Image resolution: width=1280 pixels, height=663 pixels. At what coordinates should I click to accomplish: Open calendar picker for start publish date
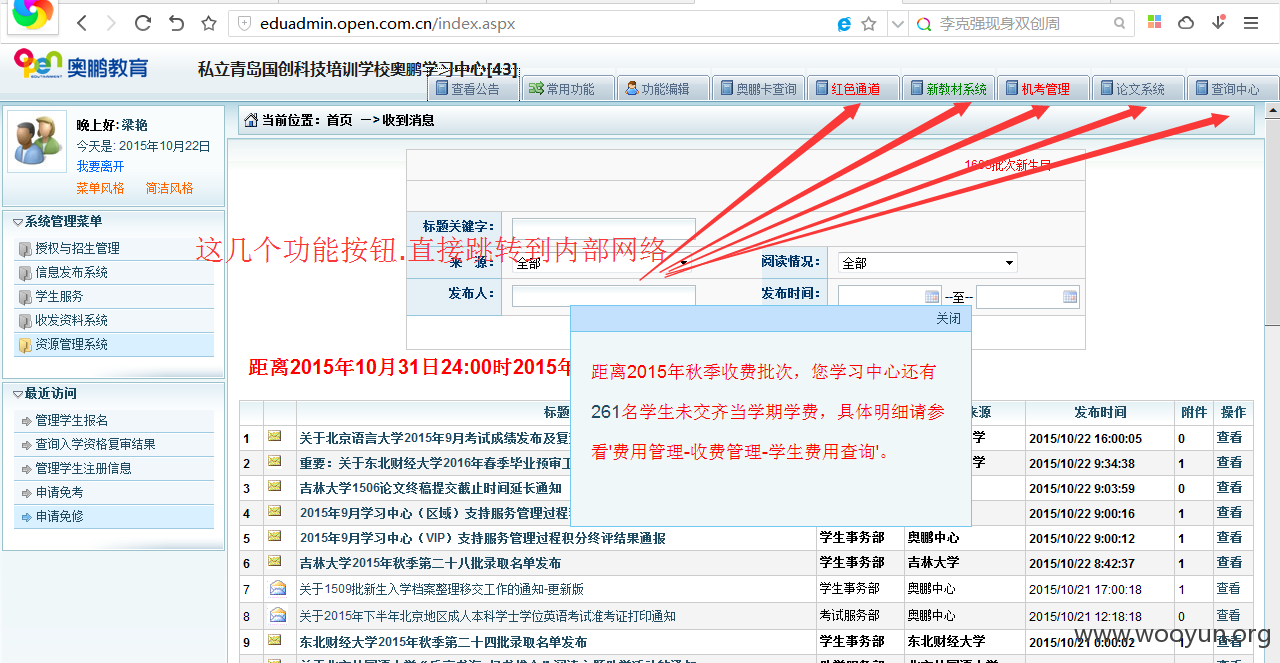coord(932,297)
